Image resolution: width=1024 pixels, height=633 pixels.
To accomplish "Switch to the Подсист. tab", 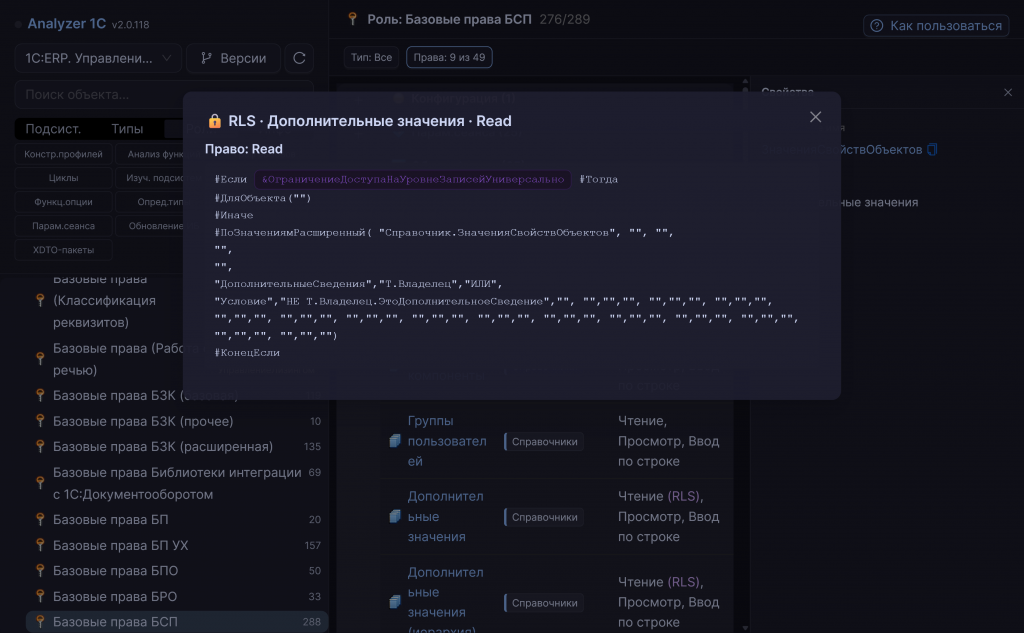I will click(x=54, y=129).
